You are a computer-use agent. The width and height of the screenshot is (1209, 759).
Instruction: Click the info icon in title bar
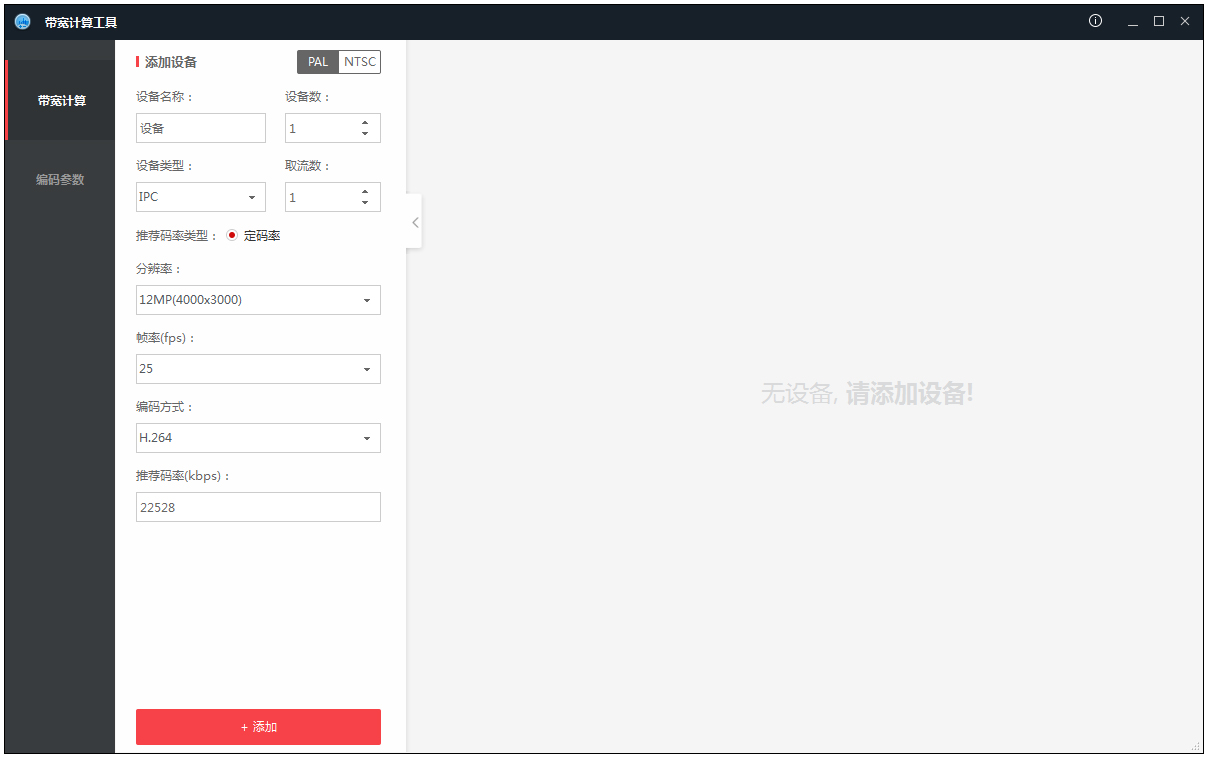click(1095, 21)
